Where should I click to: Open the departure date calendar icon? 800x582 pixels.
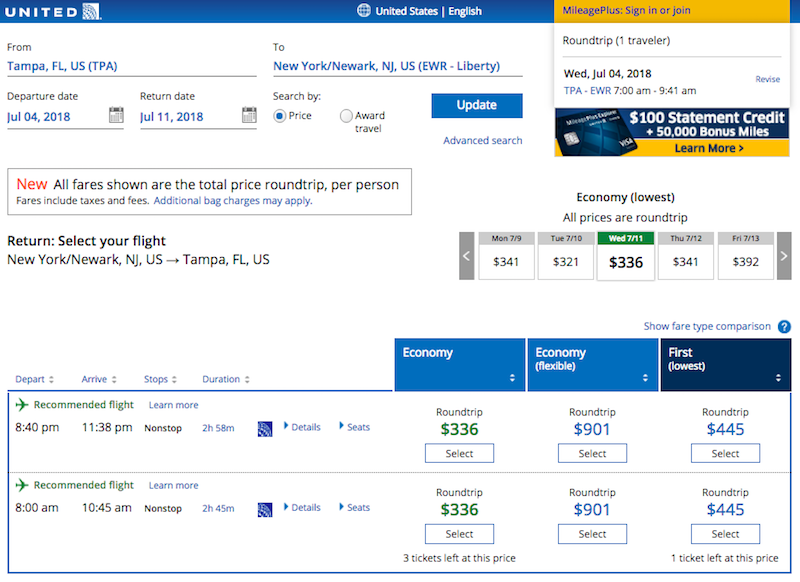pos(116,115)
